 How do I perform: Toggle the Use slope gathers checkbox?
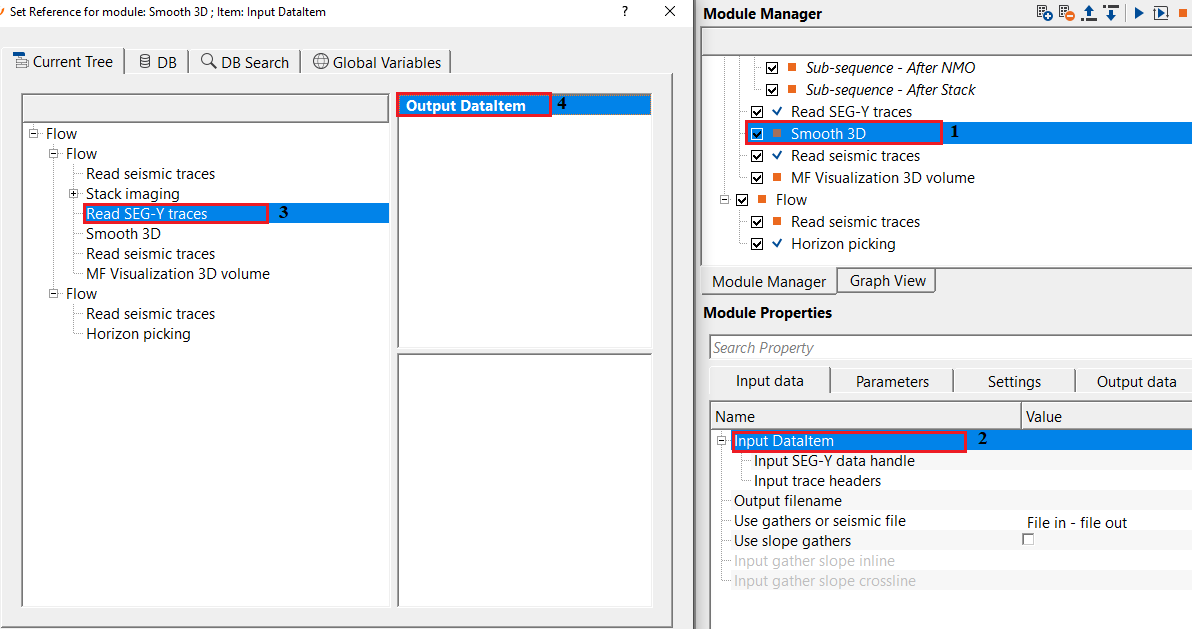coord(1027,540)
